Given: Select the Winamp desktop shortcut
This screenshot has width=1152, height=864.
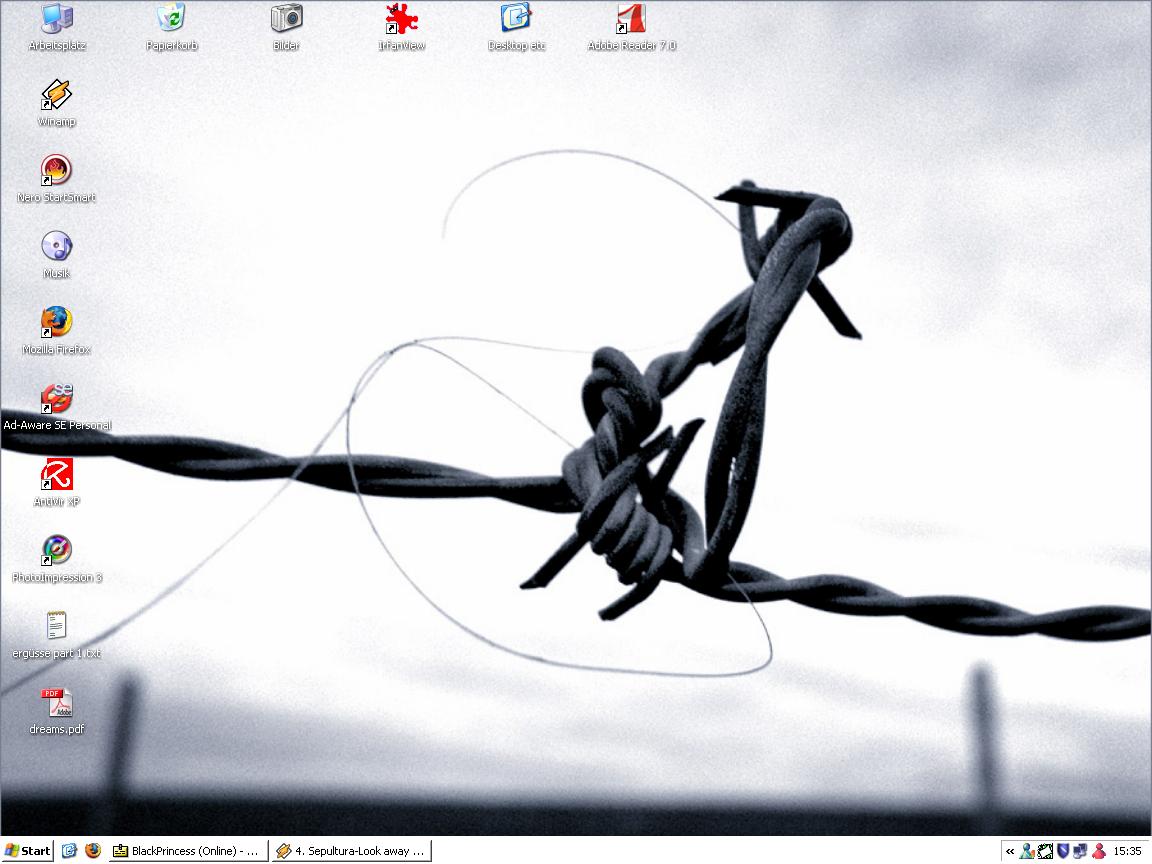Looking at the screenshot, I should [x=57, y=95].
